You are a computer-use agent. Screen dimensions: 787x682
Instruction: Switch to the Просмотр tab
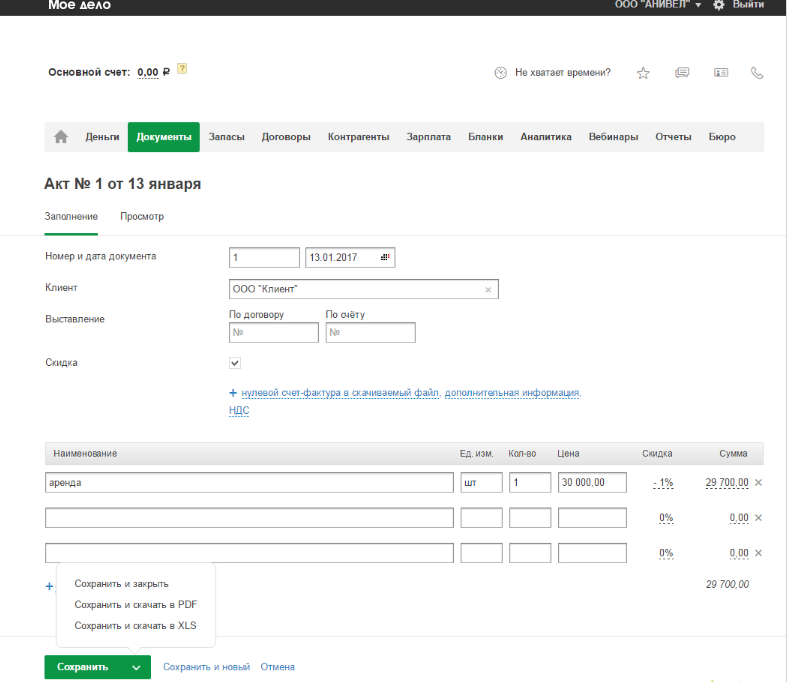tap(142, 216)
